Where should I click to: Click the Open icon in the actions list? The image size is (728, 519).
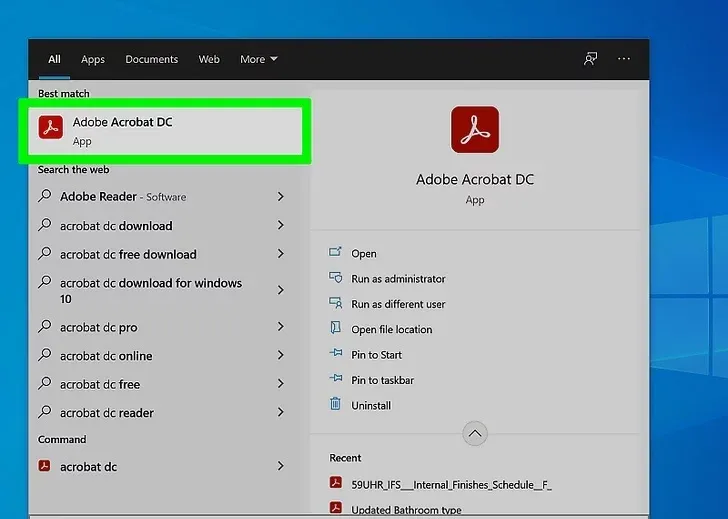point(335,252)
